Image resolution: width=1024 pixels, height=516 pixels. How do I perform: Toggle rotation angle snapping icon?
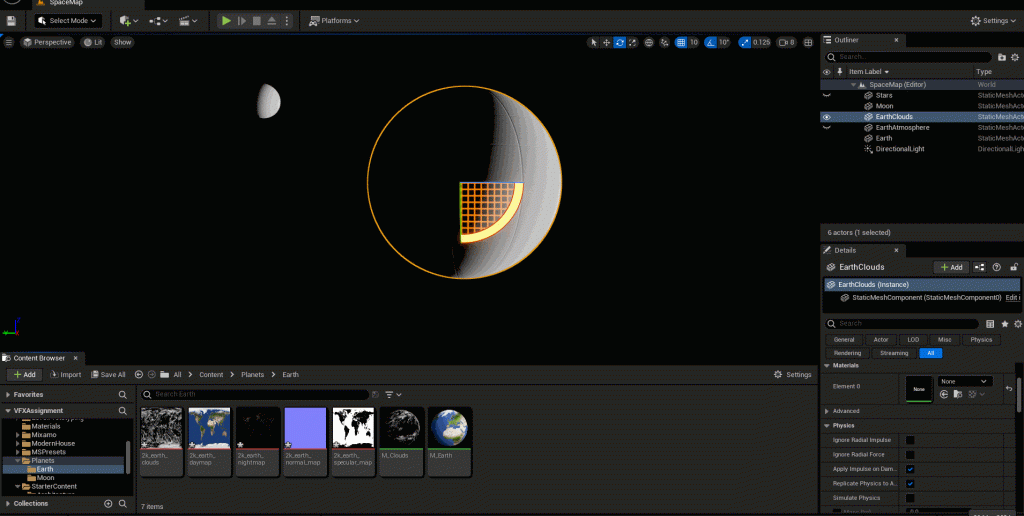tap(711, 42)
